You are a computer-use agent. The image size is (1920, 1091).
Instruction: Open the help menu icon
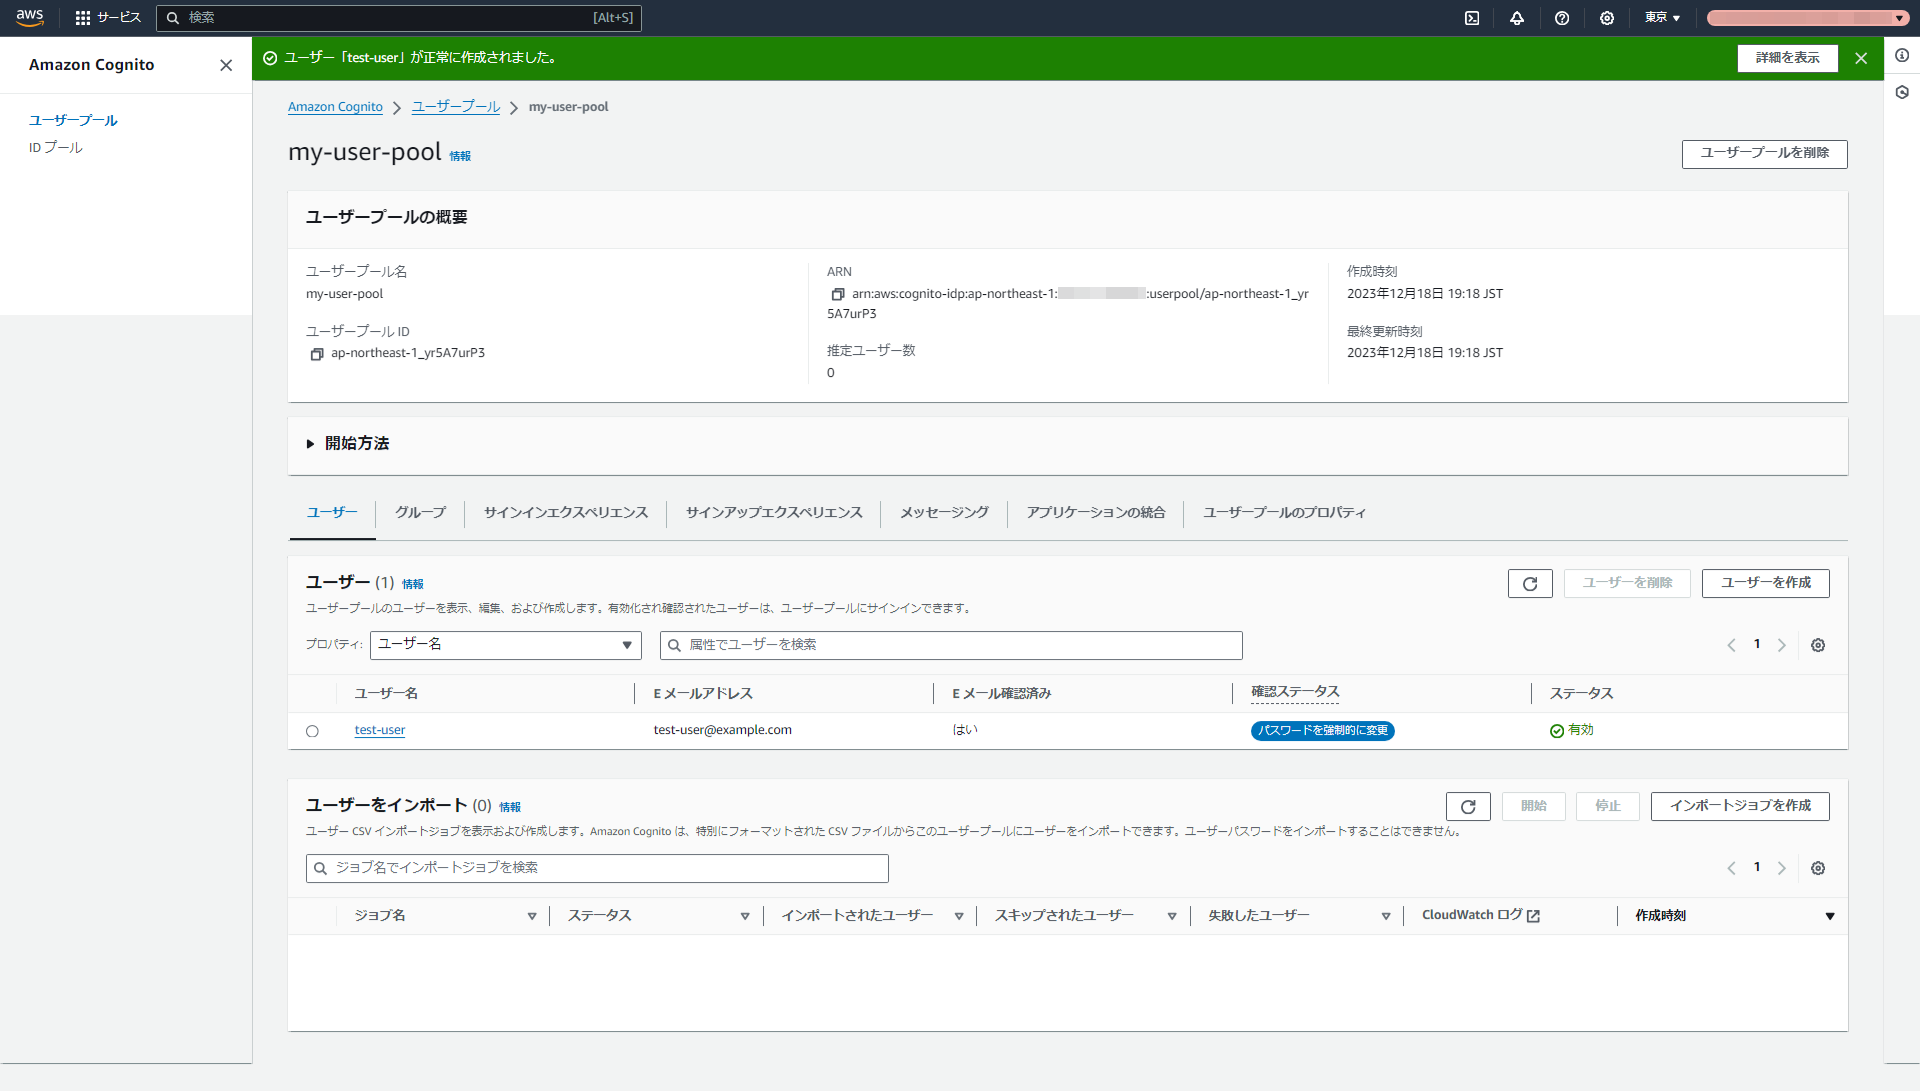[1562, 17]
